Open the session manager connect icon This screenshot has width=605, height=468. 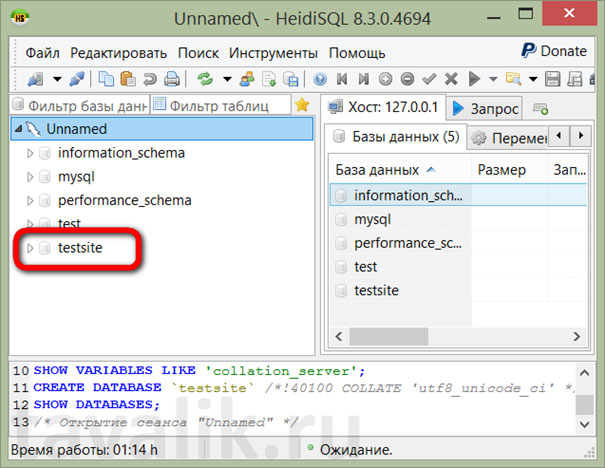click(x=35, y=79)
